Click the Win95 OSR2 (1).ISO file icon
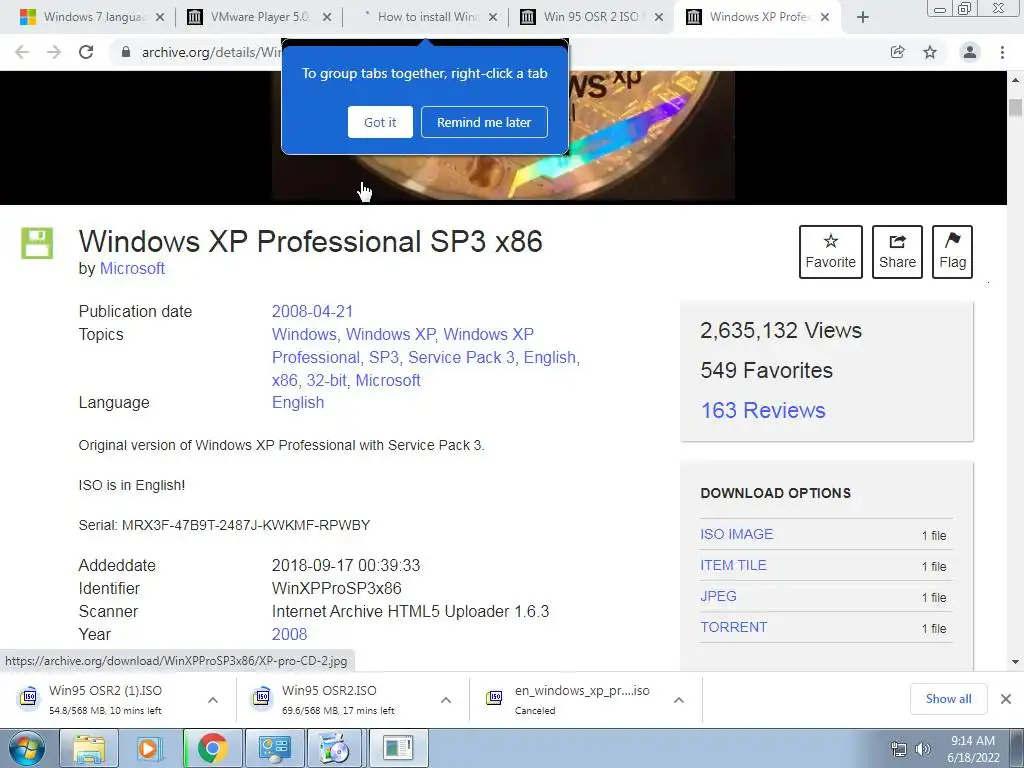1024x768 pixels. pos(29,698)
